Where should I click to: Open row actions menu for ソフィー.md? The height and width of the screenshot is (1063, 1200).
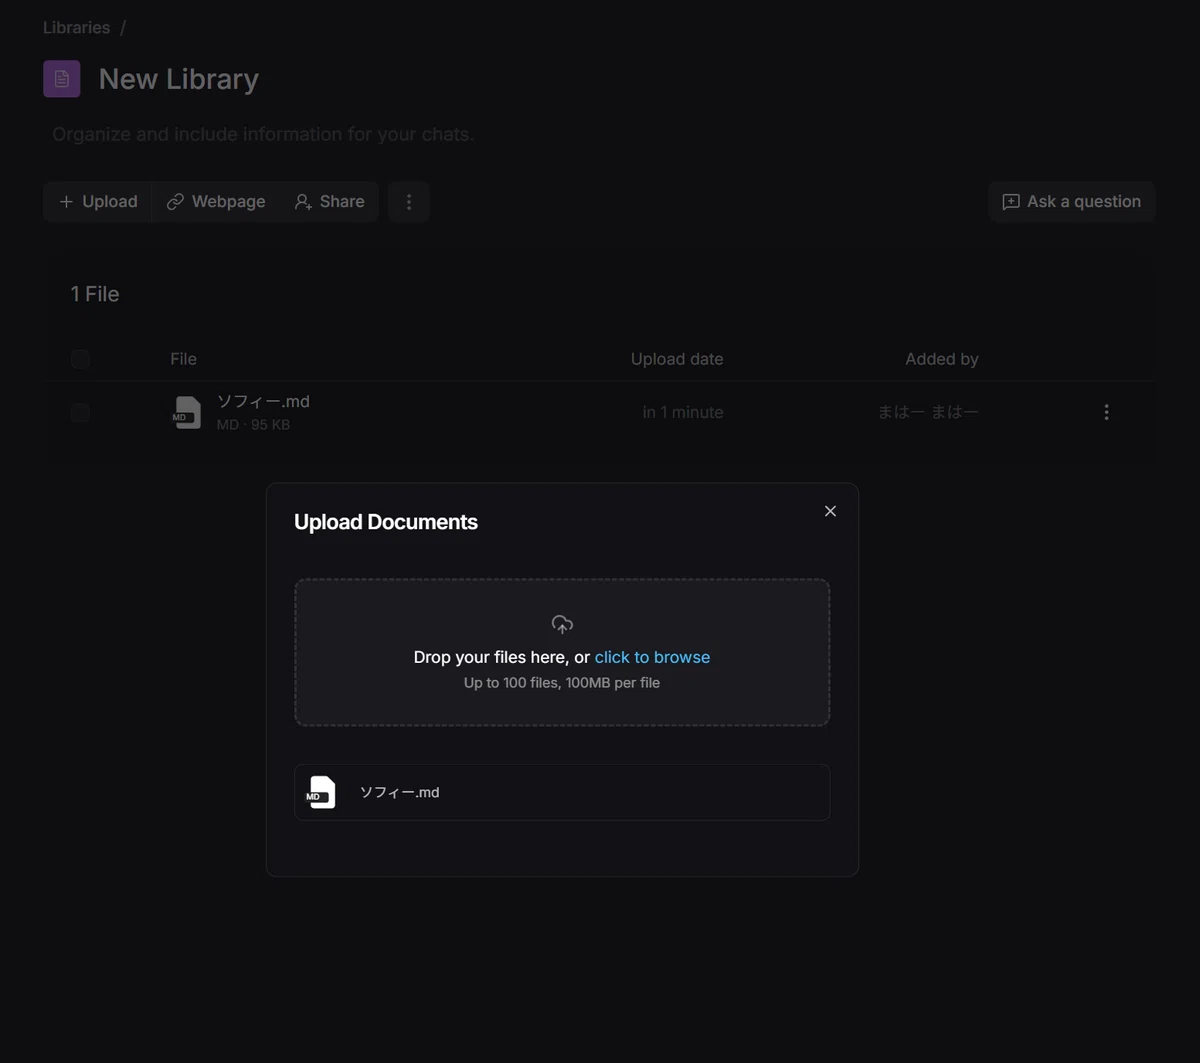[1106, 412]
